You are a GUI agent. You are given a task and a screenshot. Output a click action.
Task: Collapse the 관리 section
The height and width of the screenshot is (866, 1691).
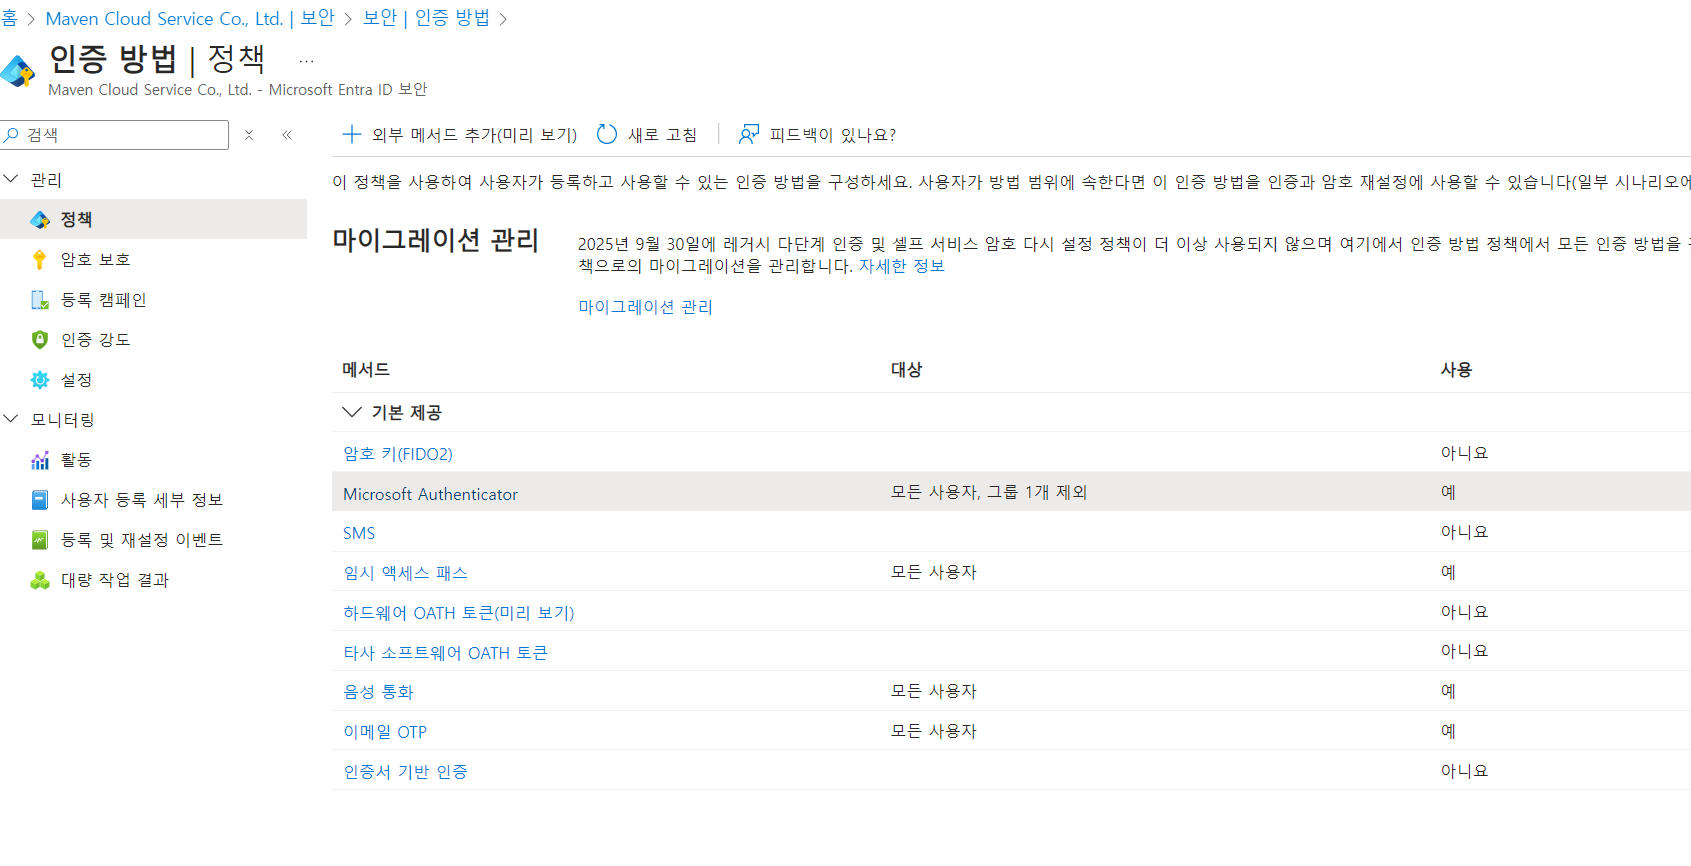point(12,179)
